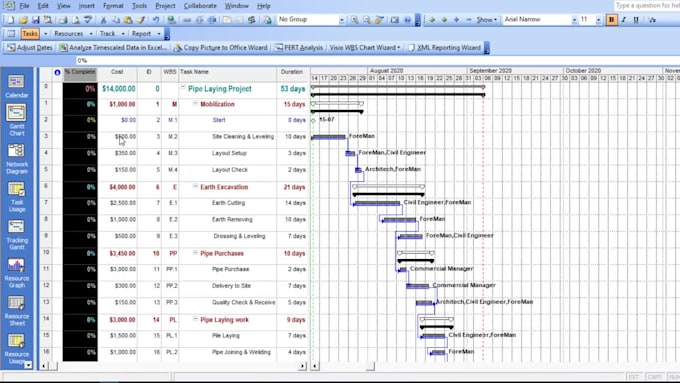
Task: Save the project with the disk icon
Action: (x=36, y=20)
